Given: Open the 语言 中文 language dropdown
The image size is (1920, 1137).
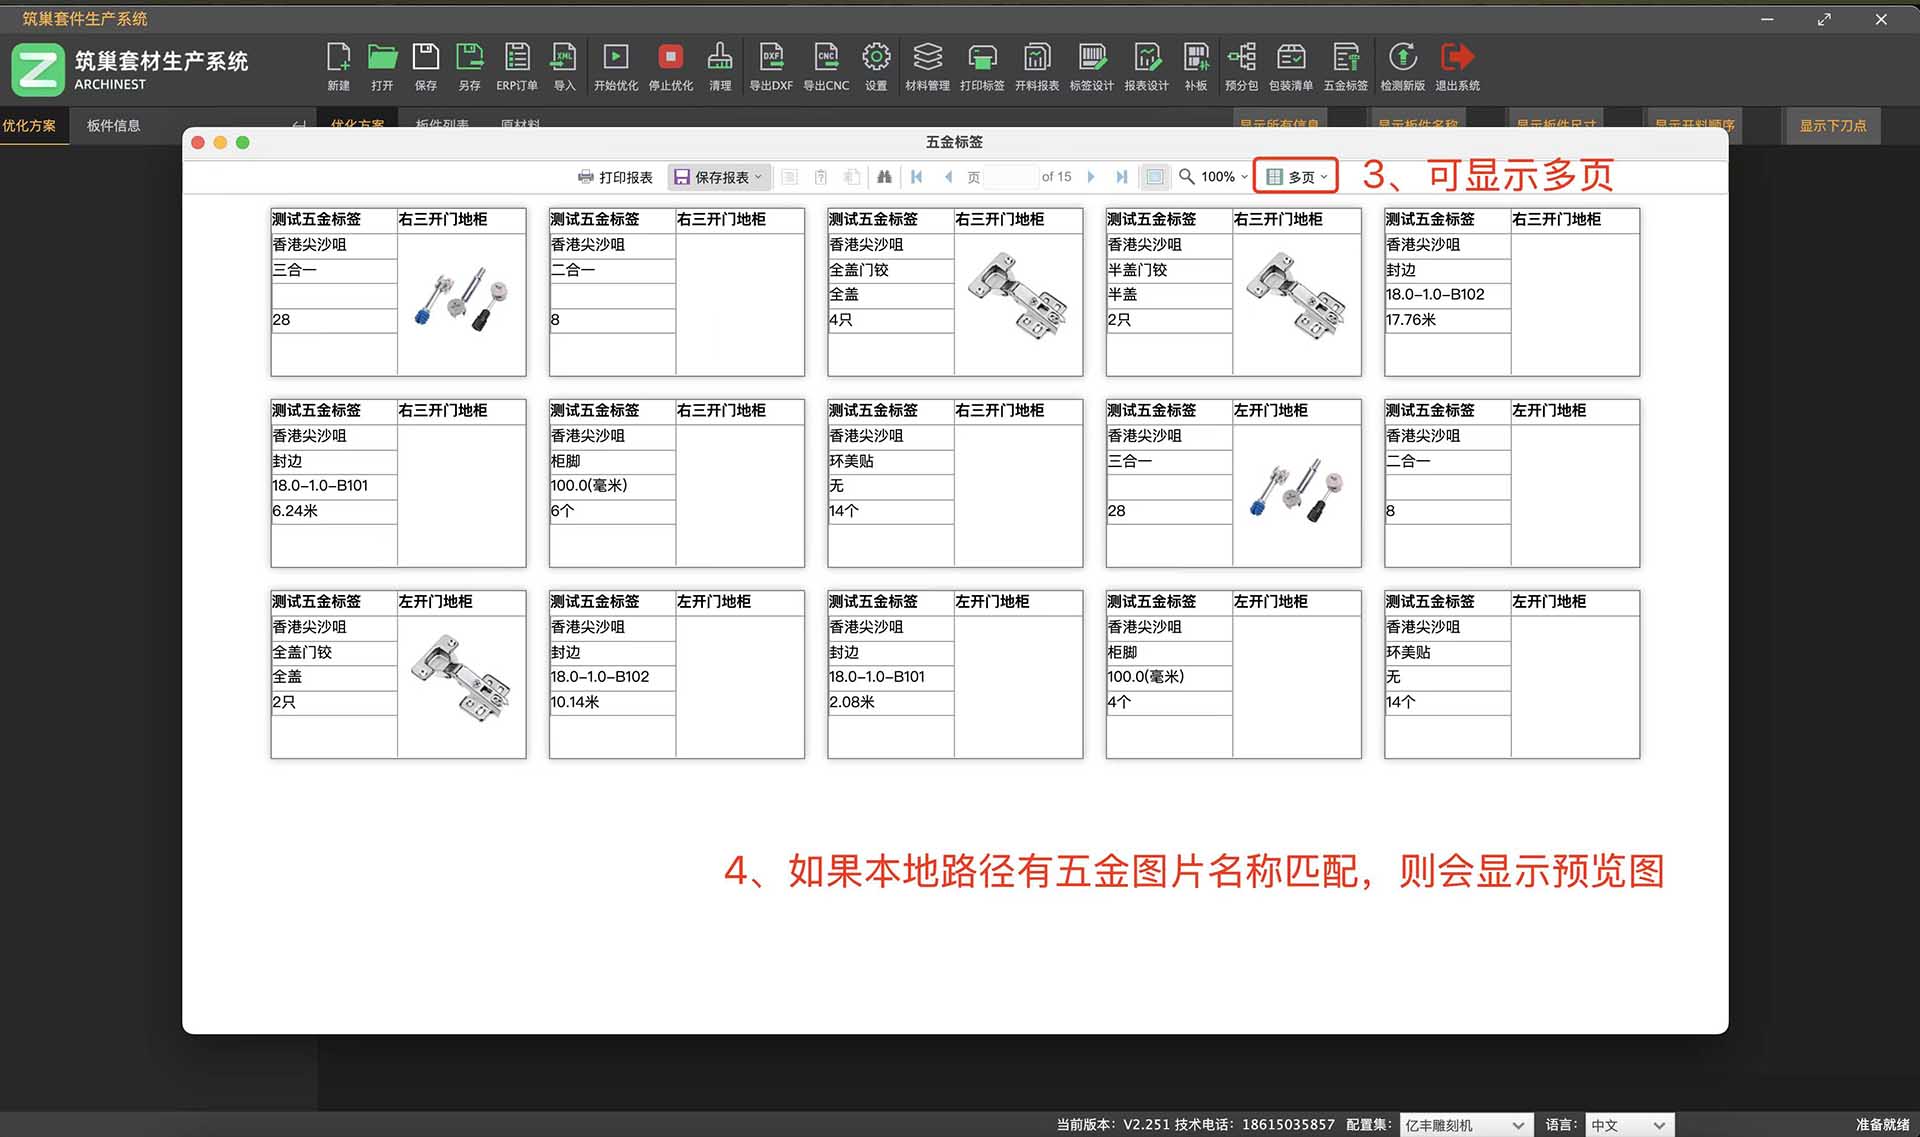Looking at the screenshot, I should 1630,1125.
